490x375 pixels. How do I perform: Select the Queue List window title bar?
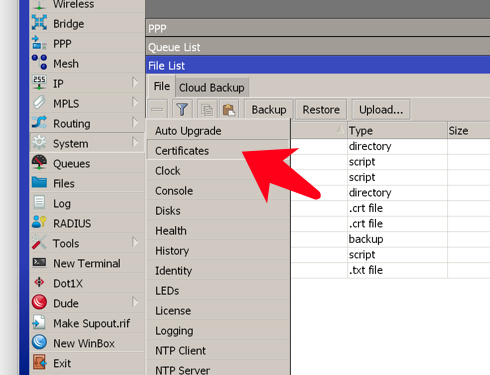pos(318,47)
